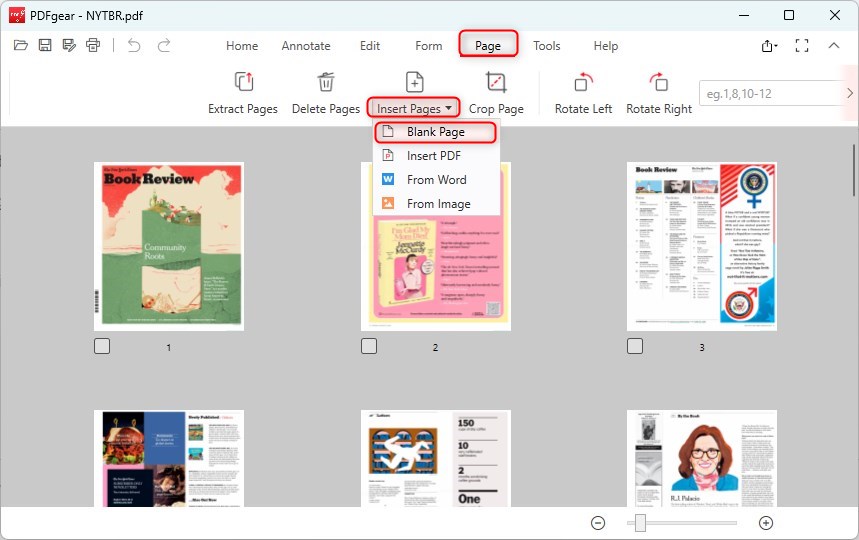Open the Insert Pages dropdown
This screenshot has width=859, height=540.
coord(414,108)
